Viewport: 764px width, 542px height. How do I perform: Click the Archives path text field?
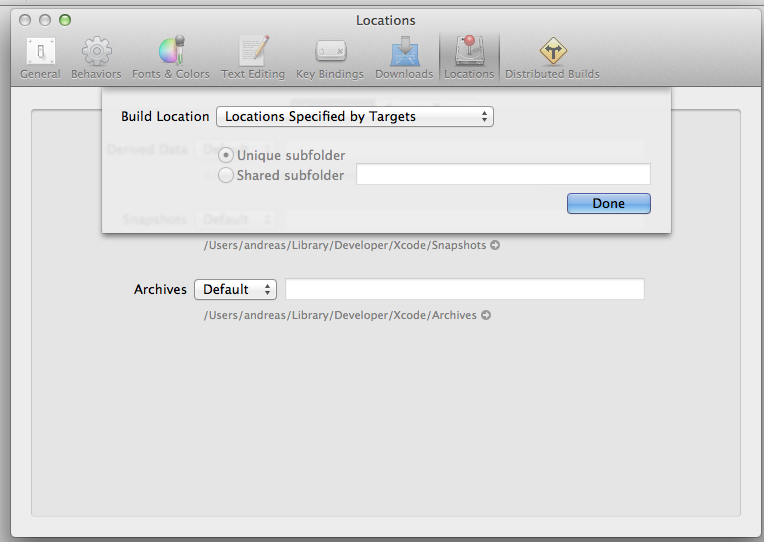tap(465, 289)
